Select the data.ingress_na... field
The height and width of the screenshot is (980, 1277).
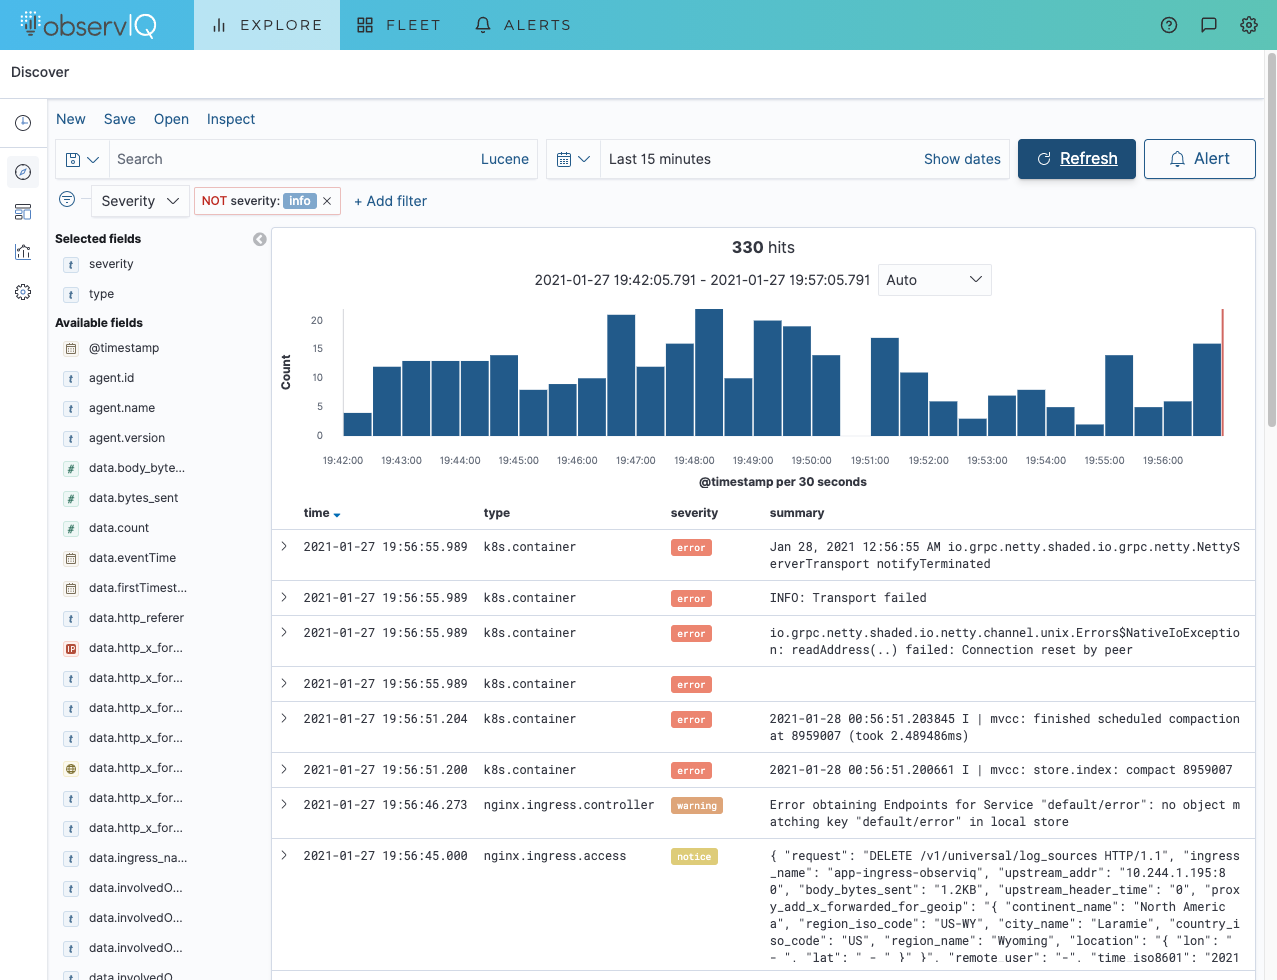pos(138,858)
